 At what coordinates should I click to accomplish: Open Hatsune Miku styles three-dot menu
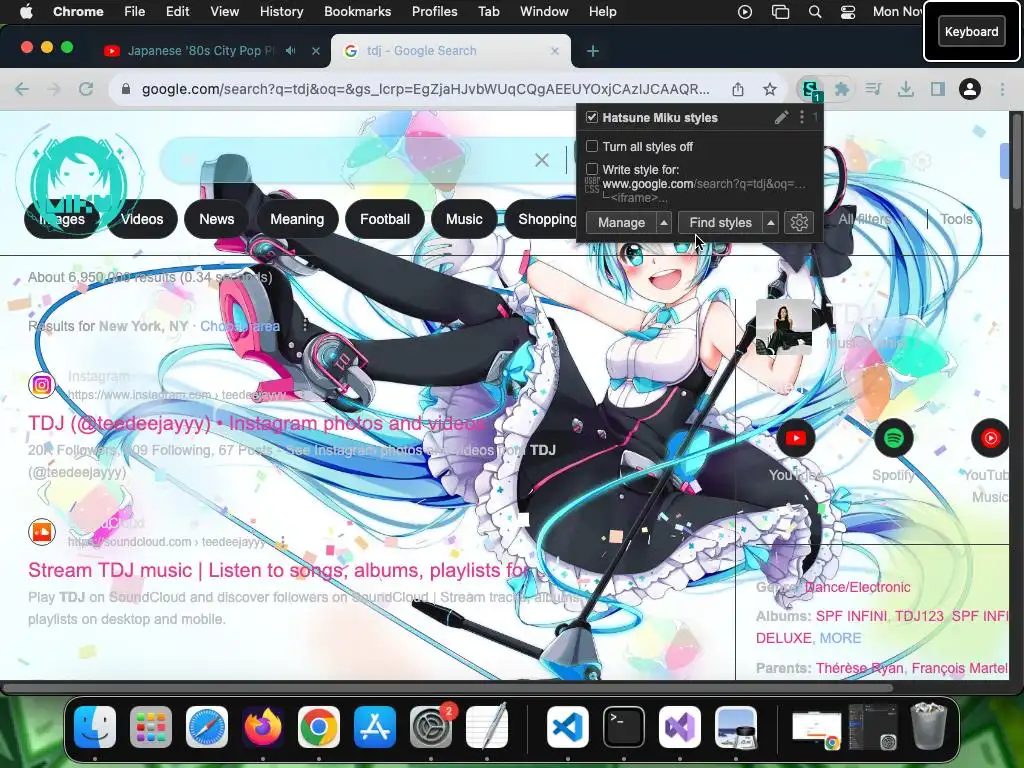point(802,117)
